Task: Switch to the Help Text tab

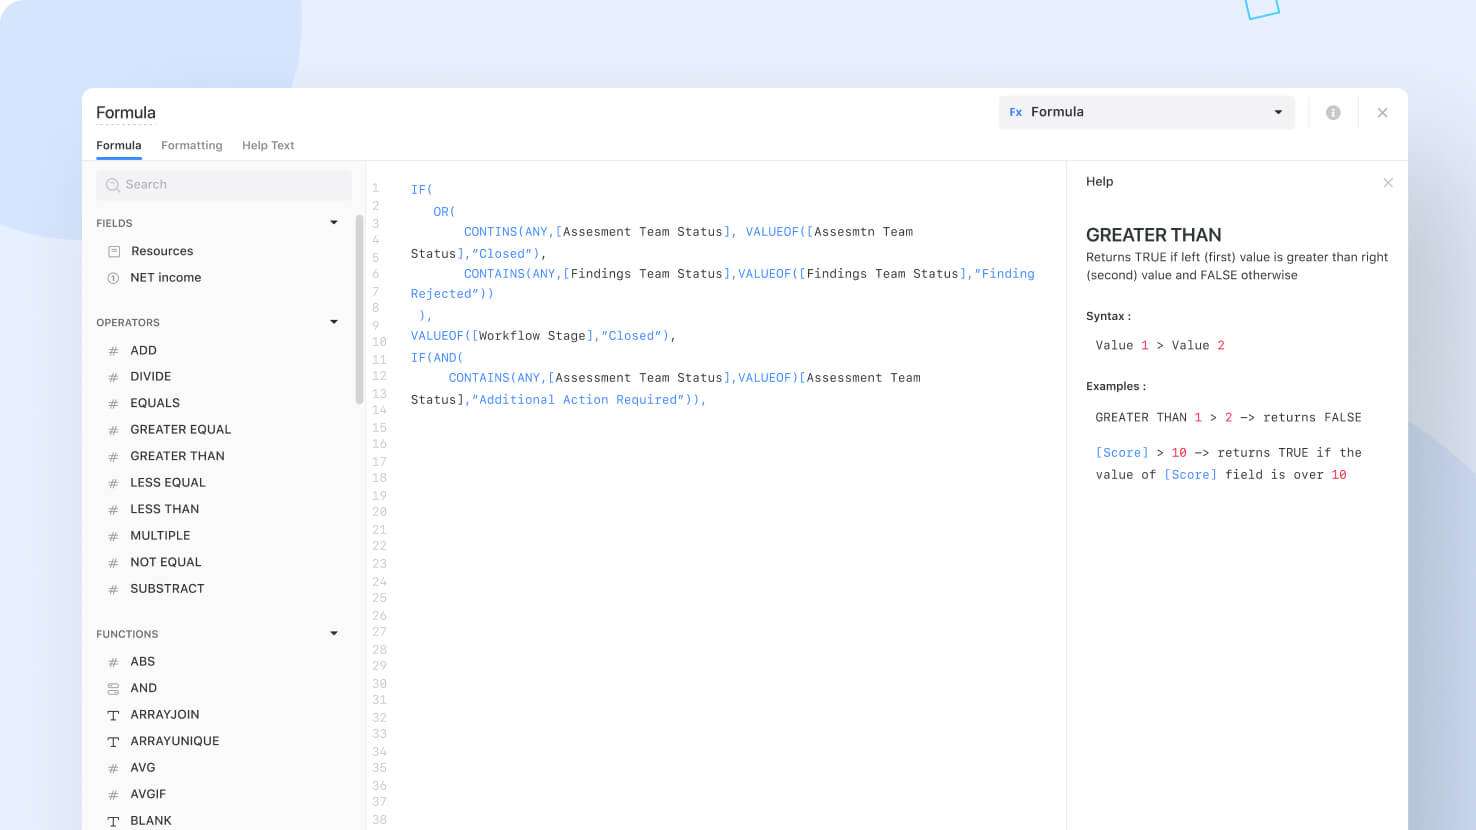Action: pos(268,145)
